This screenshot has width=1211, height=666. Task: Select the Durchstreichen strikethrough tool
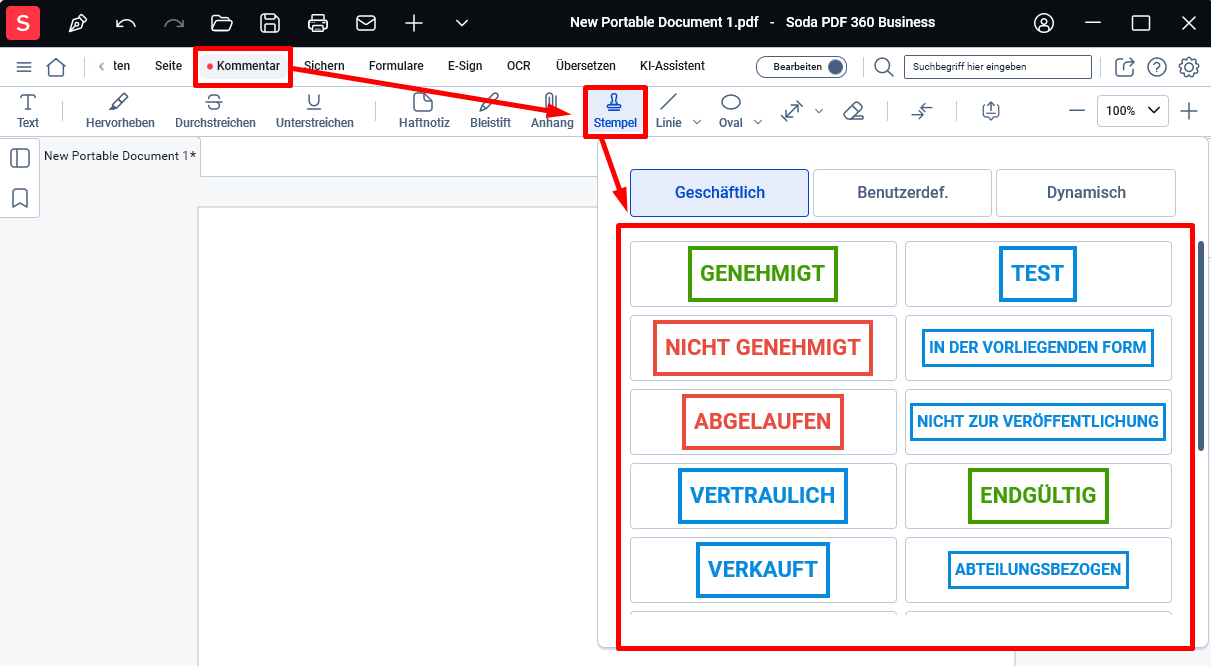215,110
